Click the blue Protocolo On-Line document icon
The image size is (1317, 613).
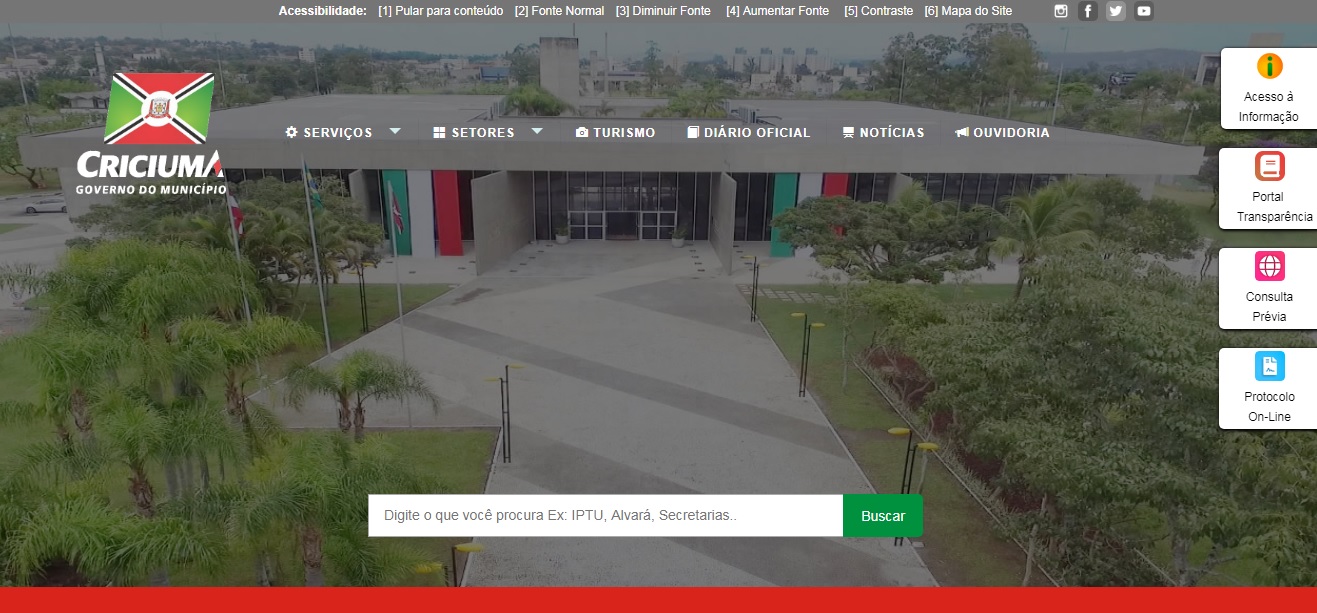click(1270, 366)
